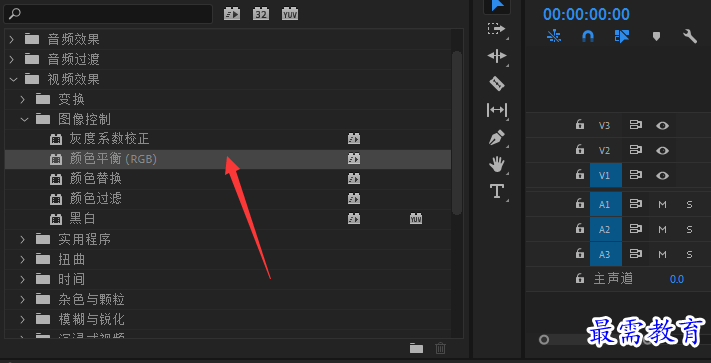Screen dimensions: 711x363
Task: Toggle A2 track targeting button
Action: [606, 229]
